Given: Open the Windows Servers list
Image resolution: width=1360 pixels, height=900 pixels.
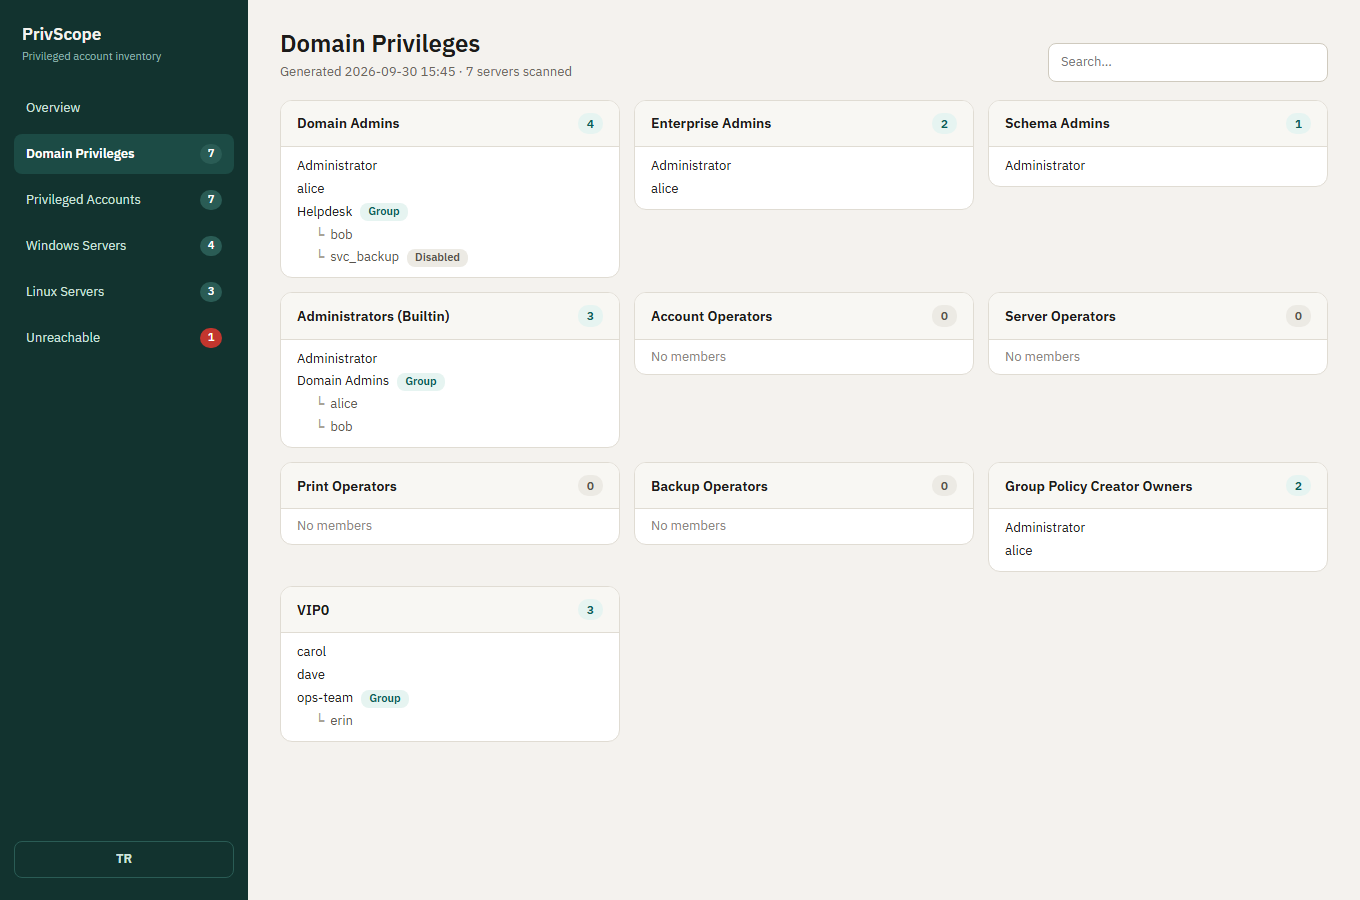Looking at the screenshot, I should click(124, 246).
